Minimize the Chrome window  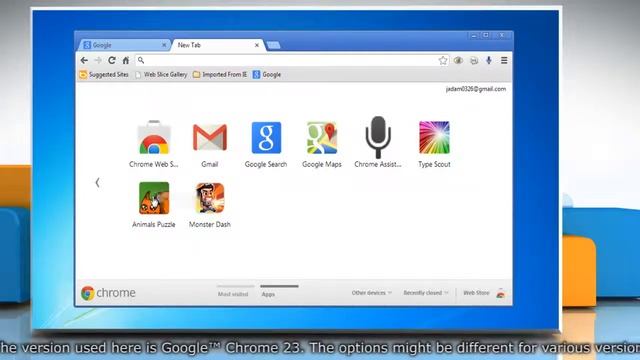point(474,36)
